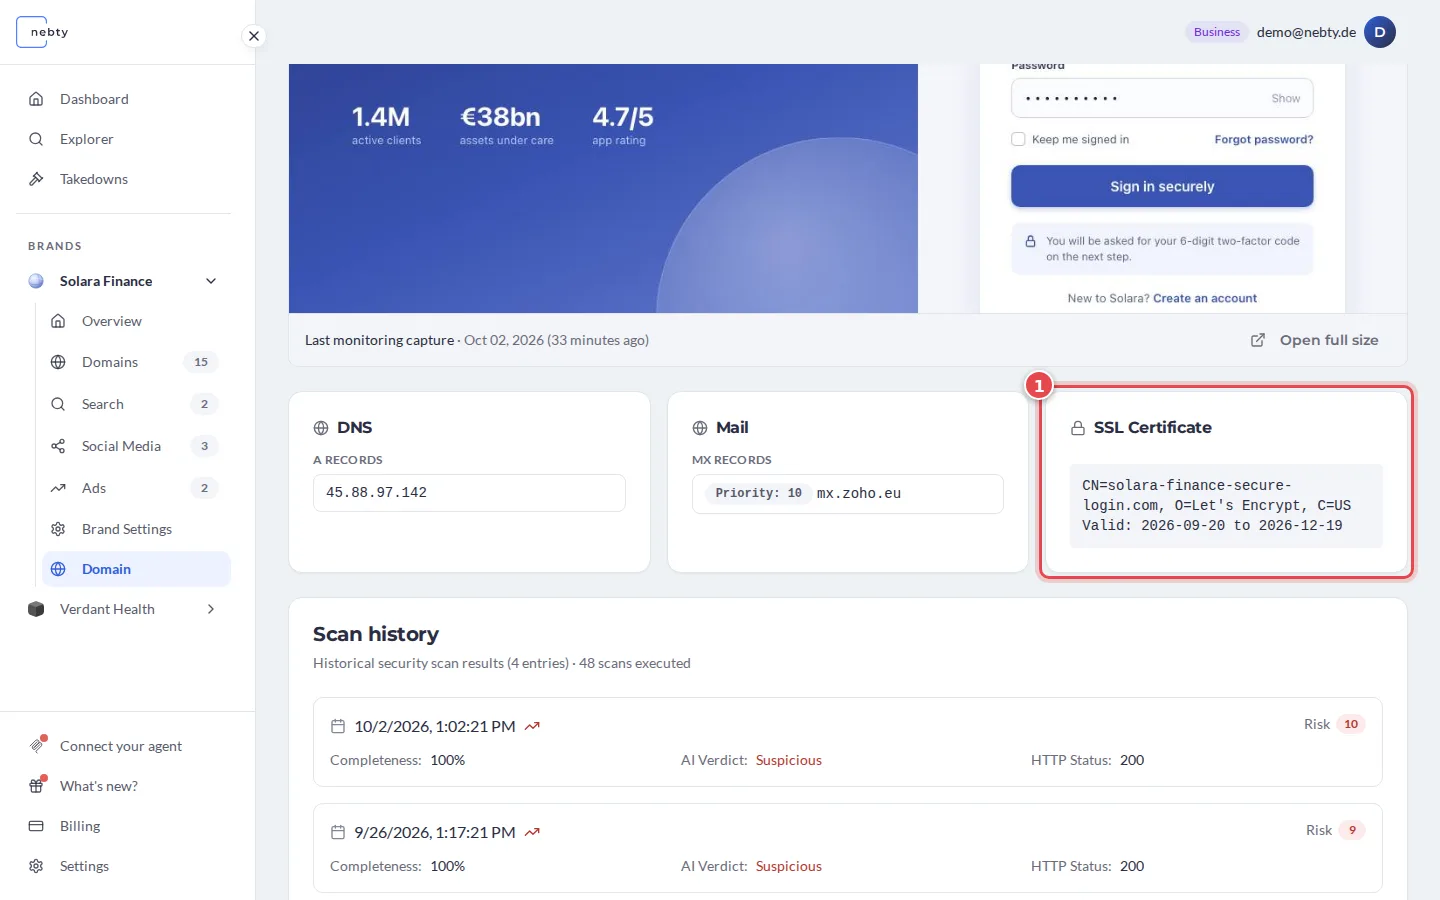The width and height of the screenshot is (1440, 900).
Task: Collapse the Solara Finance brand chevron
Action: tap(211, 281)
